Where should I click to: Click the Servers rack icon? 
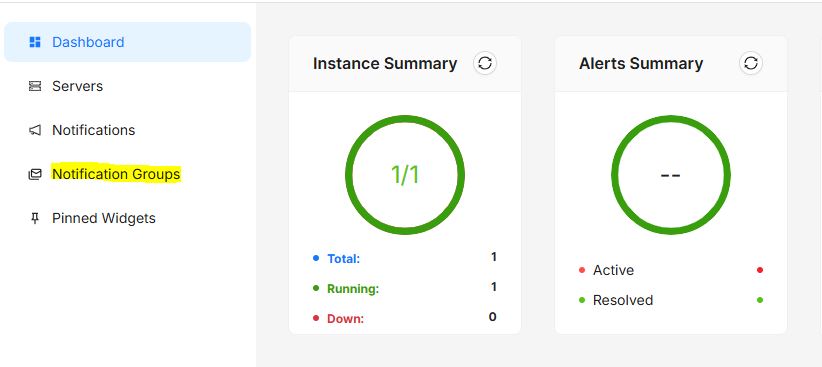[35, 86]
